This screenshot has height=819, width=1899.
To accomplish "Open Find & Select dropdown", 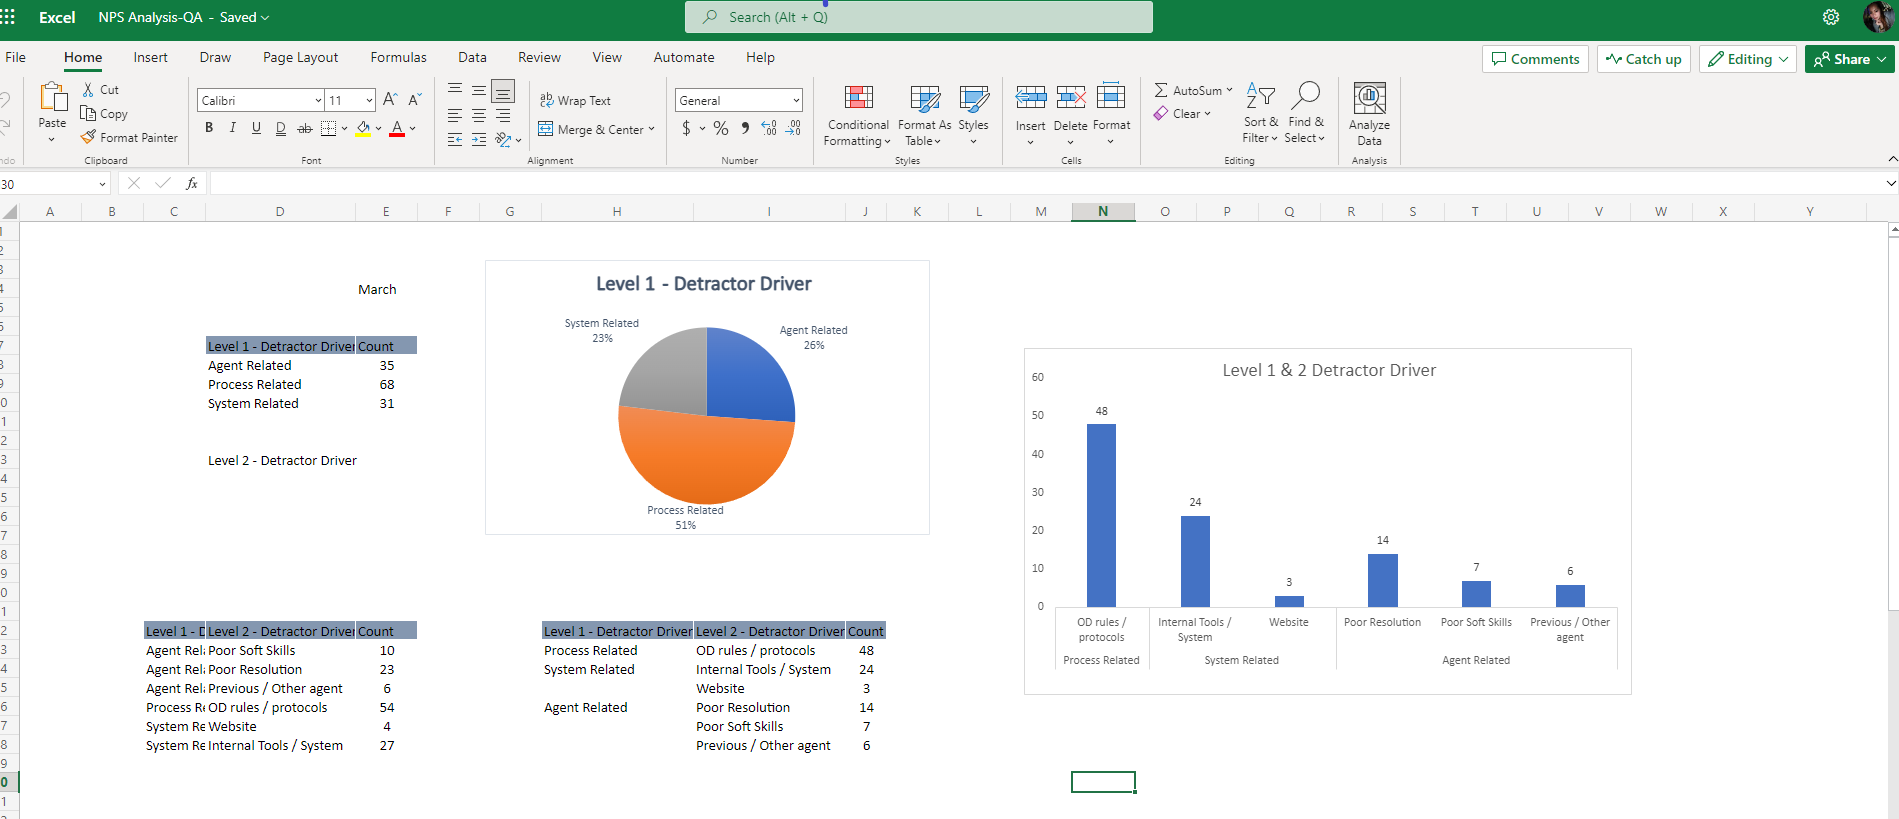I will click(x=1305, y=114).
